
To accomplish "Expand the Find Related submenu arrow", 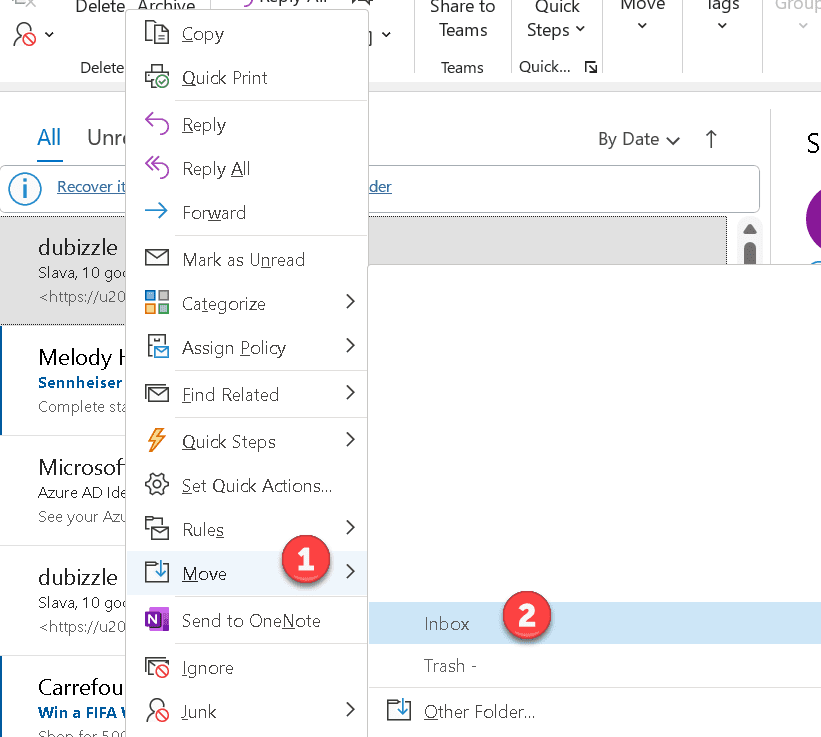I will [x=350, y=393].
